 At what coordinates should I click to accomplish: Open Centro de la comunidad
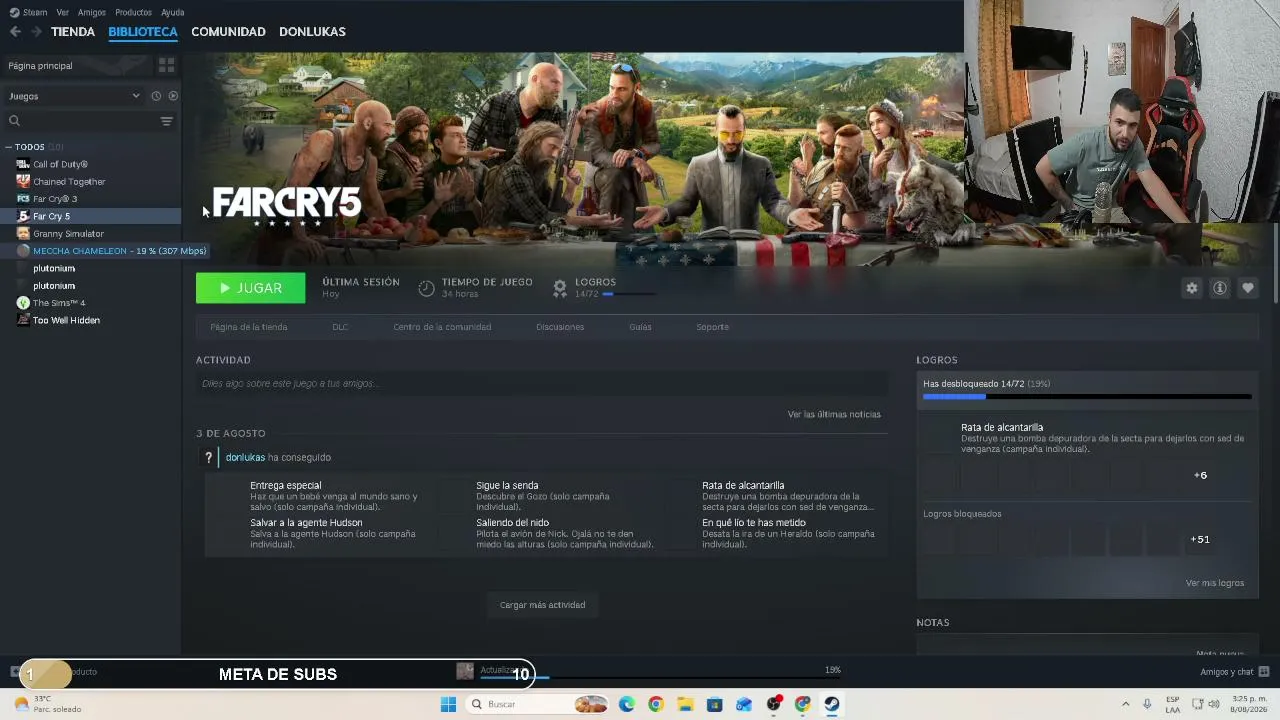442,327
